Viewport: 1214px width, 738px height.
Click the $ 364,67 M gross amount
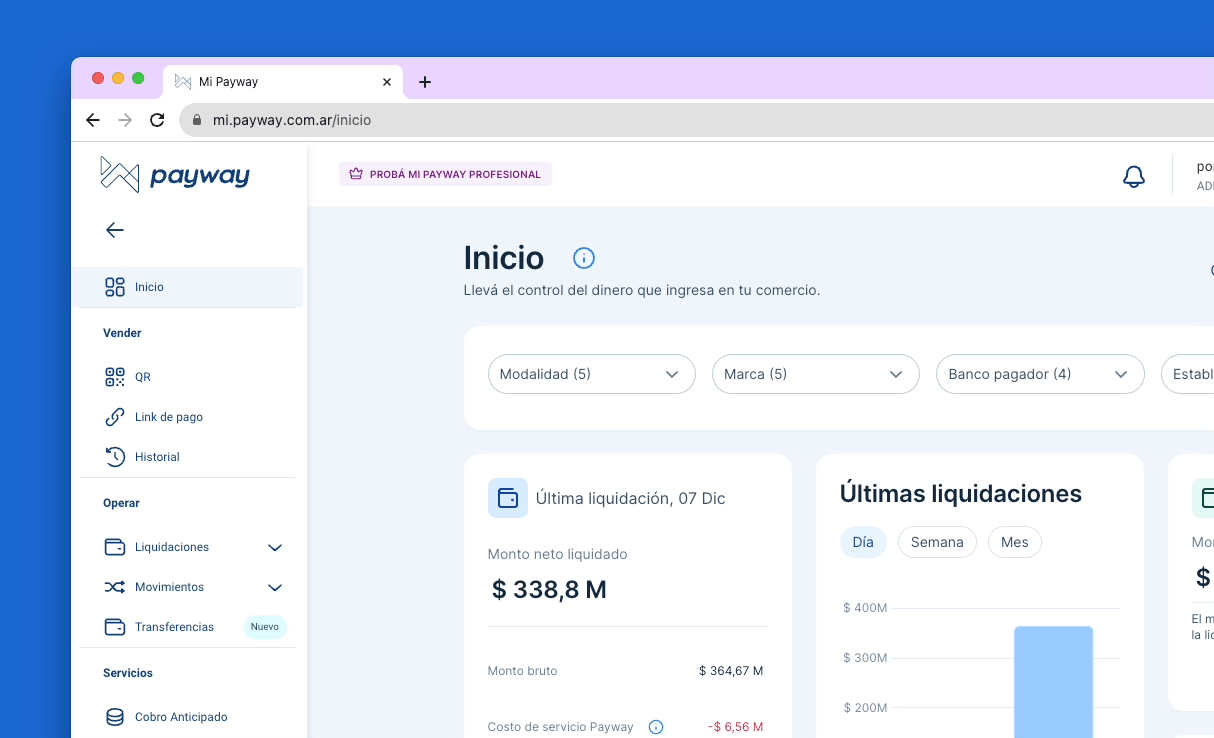pos(731,671)
